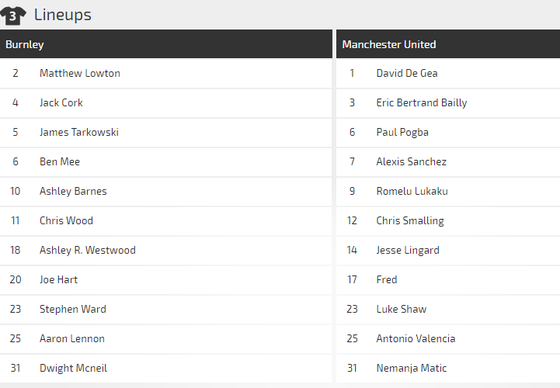The height and width of the screenshot is (388, 560).
Task: Open Ben Mee's player profile
Action: coord(60,161)
